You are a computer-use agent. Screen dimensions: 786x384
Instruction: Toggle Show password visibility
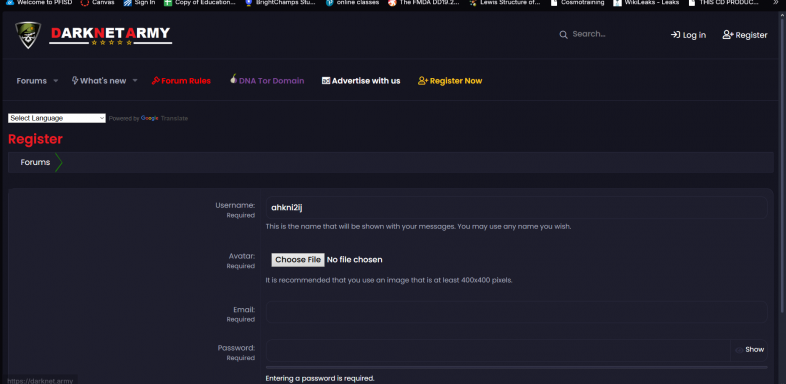(x=749, y=350)
